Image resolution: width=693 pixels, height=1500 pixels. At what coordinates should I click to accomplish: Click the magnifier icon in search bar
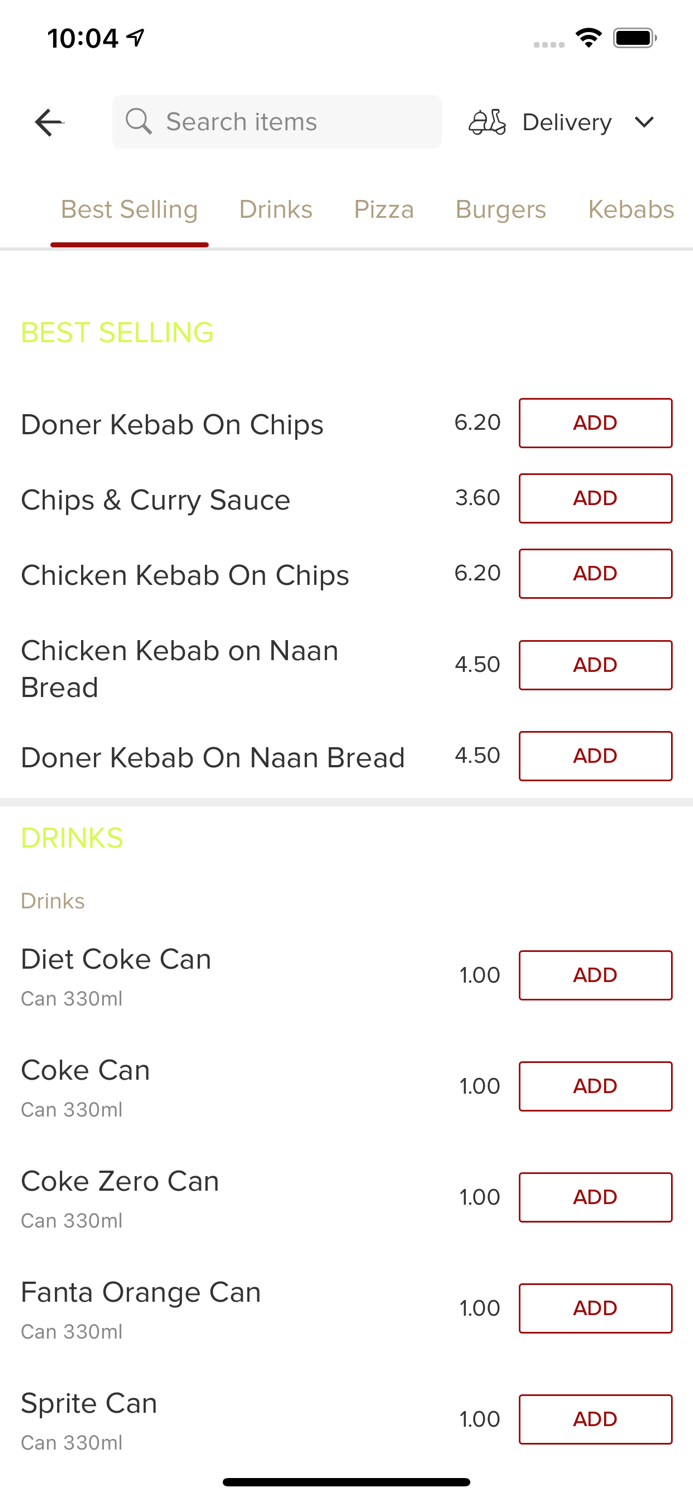(x=139, y=122)
